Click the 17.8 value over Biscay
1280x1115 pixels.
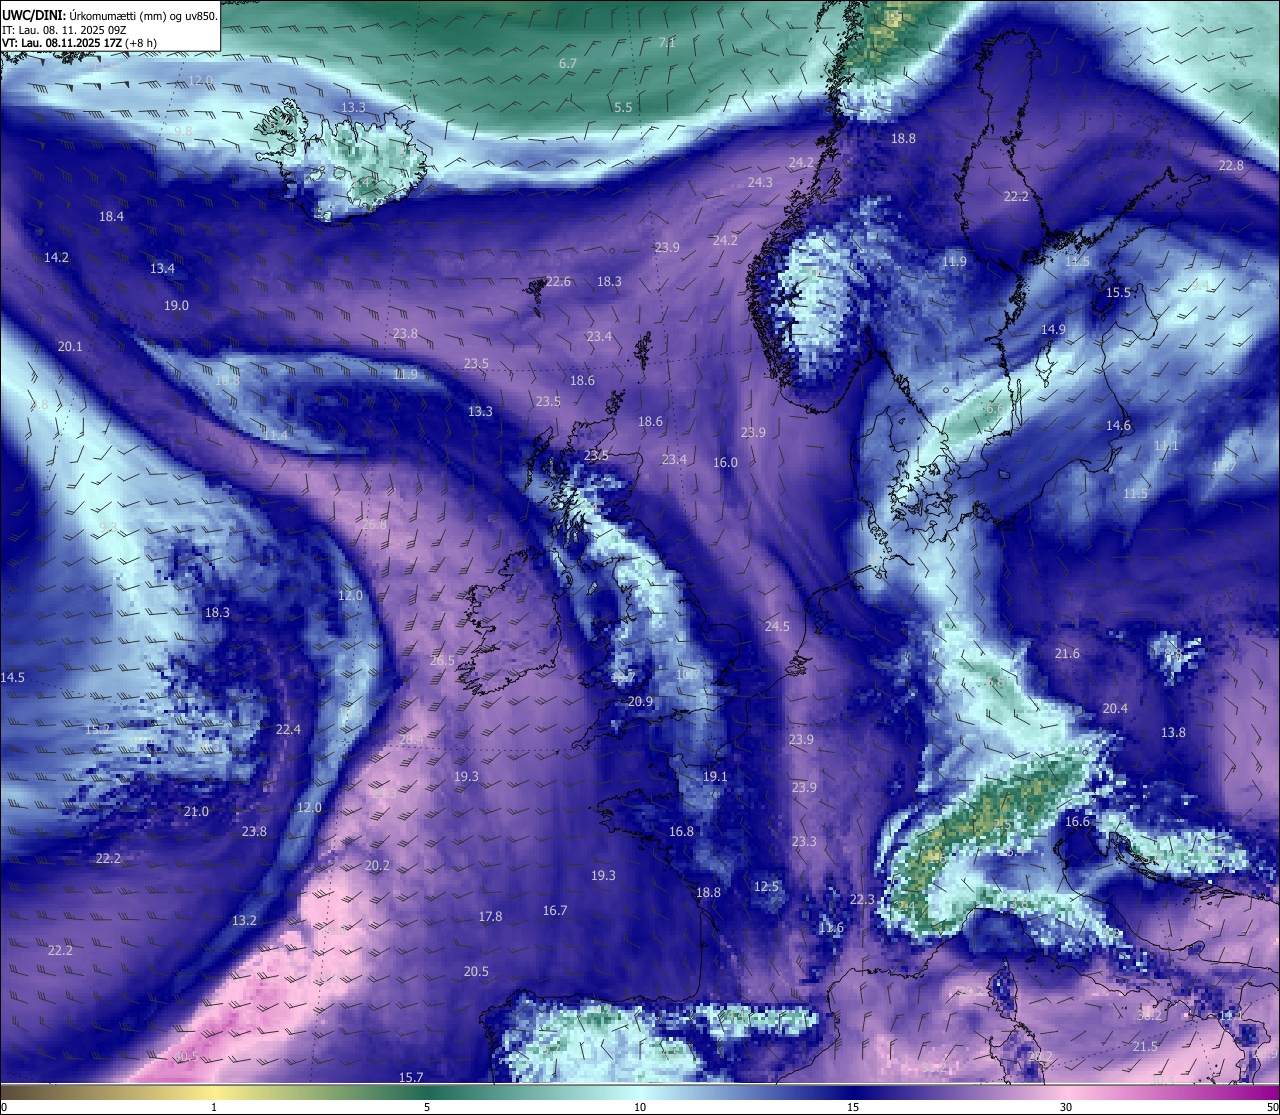pos(490,916)
